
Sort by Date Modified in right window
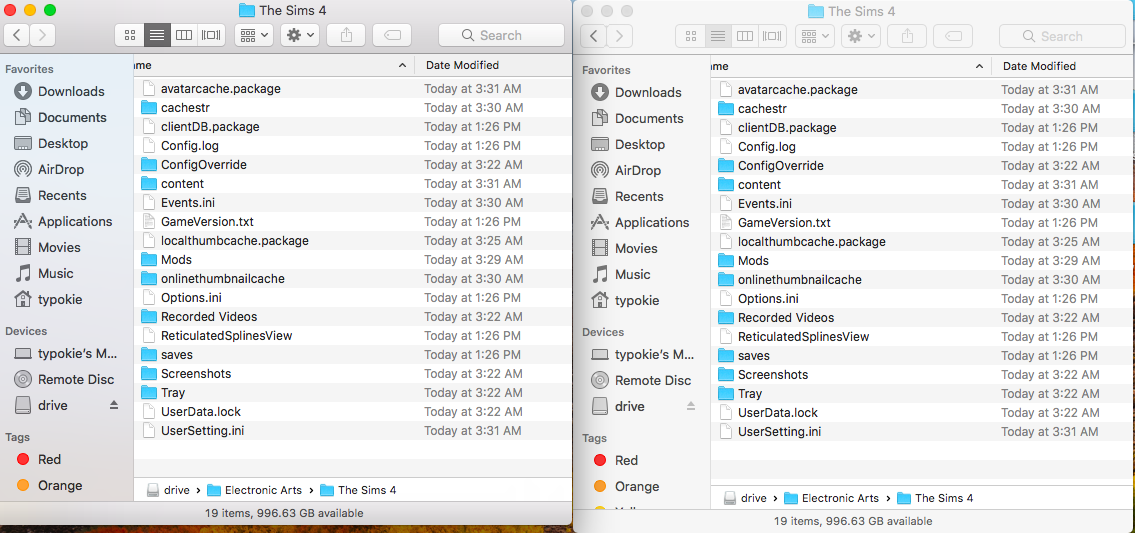coord(1039,66)
